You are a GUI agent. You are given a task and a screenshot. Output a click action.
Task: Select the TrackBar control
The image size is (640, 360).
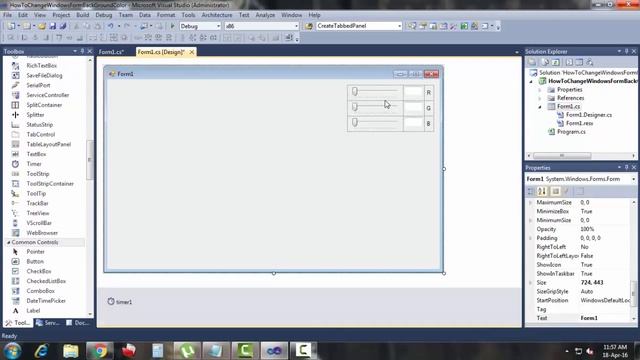[x=37, y=203]
